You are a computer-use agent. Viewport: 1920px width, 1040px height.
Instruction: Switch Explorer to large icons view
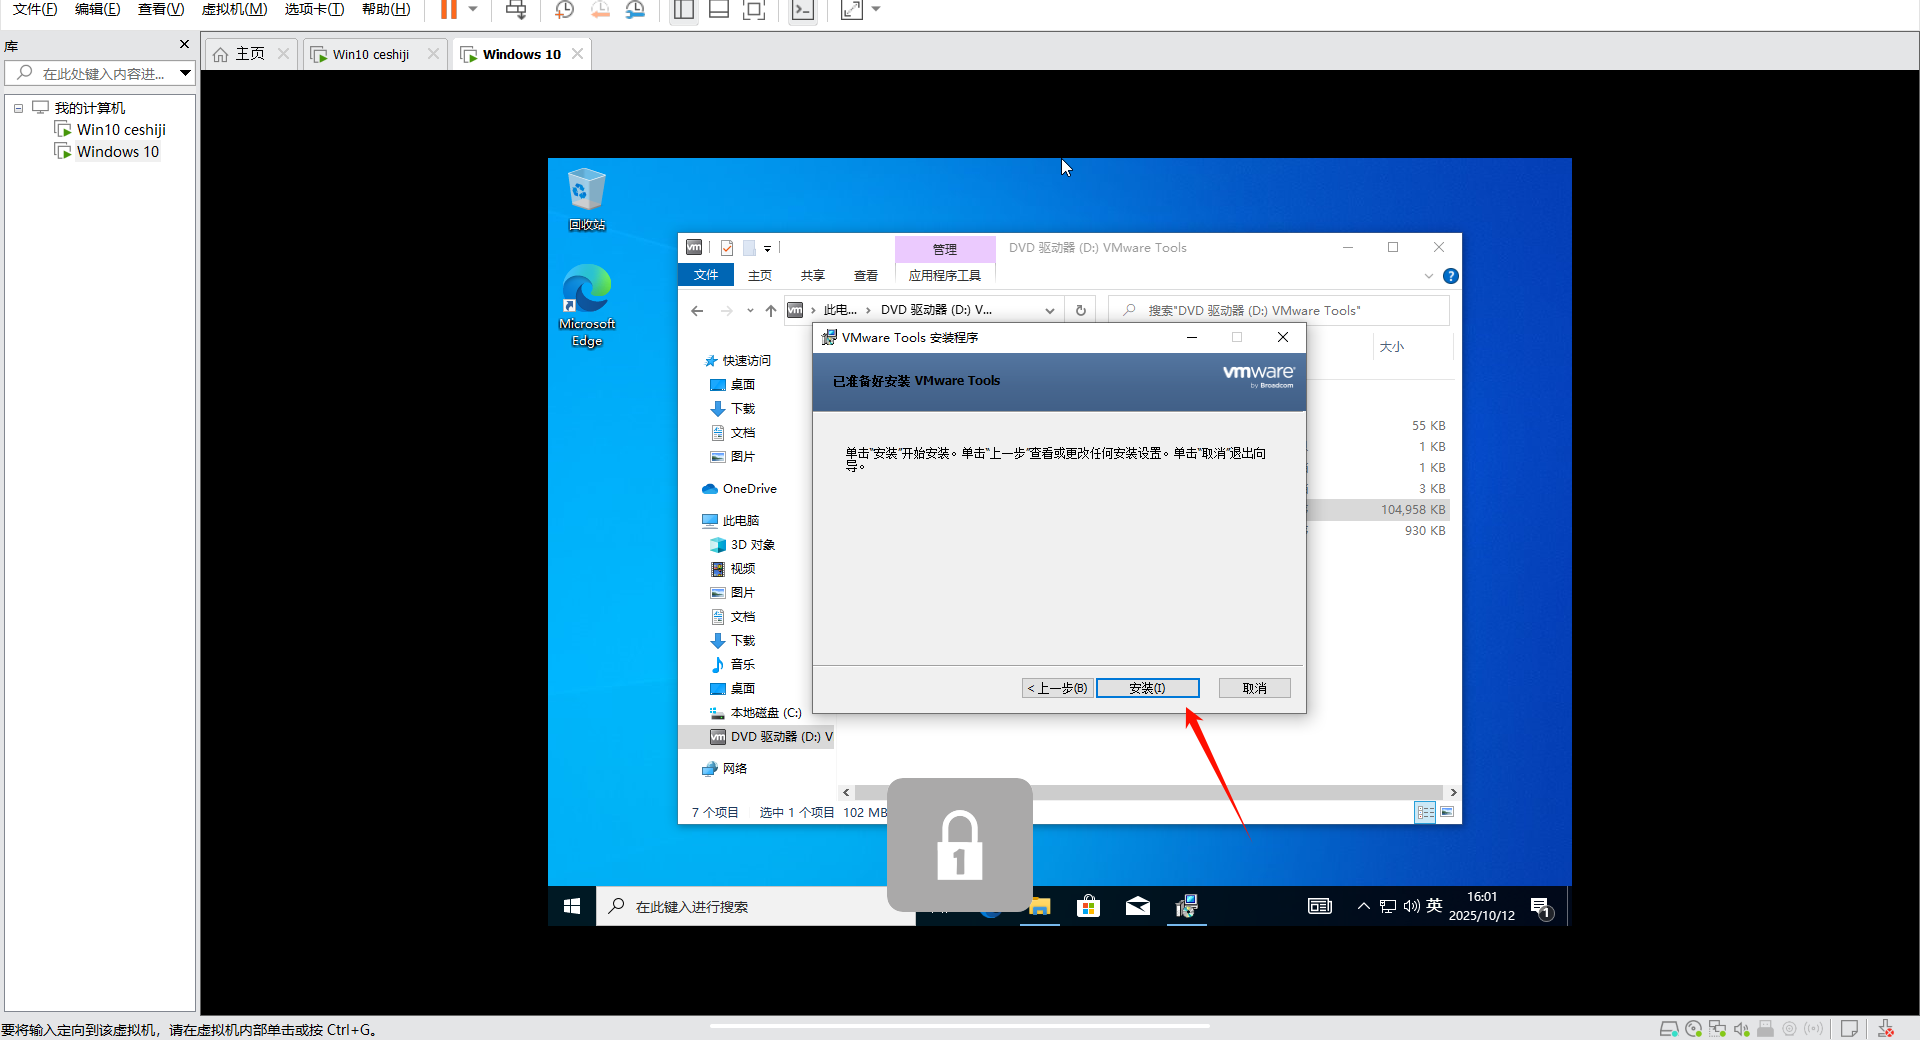coord(1447,812)
